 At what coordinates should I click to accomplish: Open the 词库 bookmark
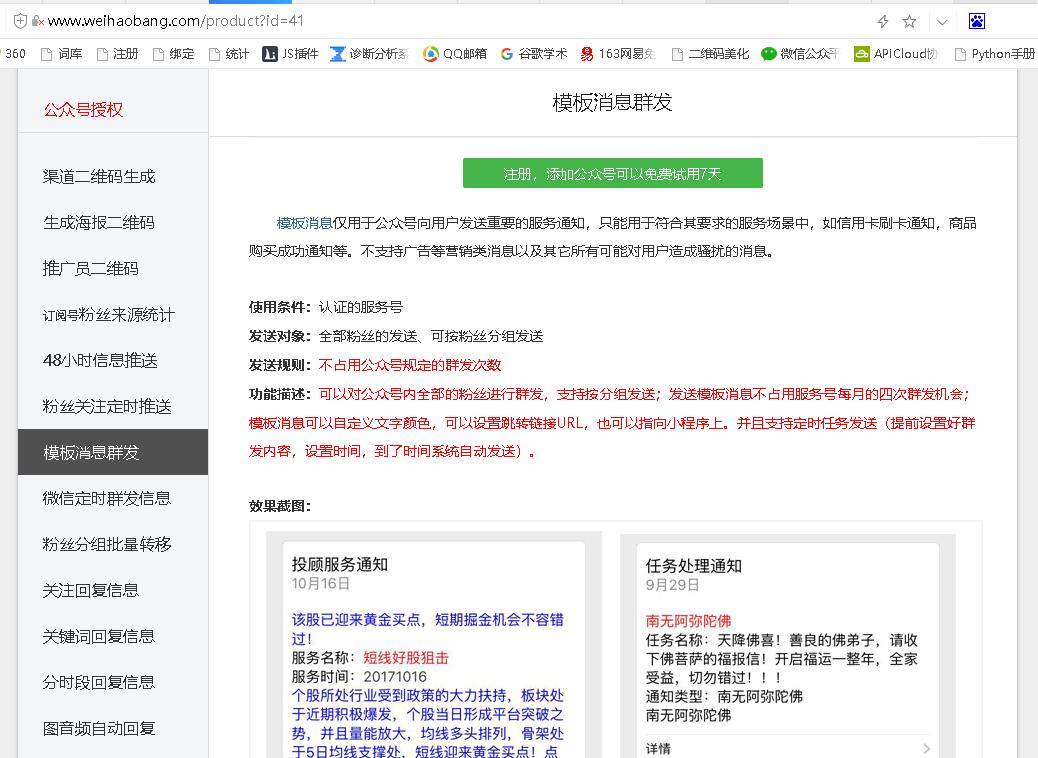62,54
